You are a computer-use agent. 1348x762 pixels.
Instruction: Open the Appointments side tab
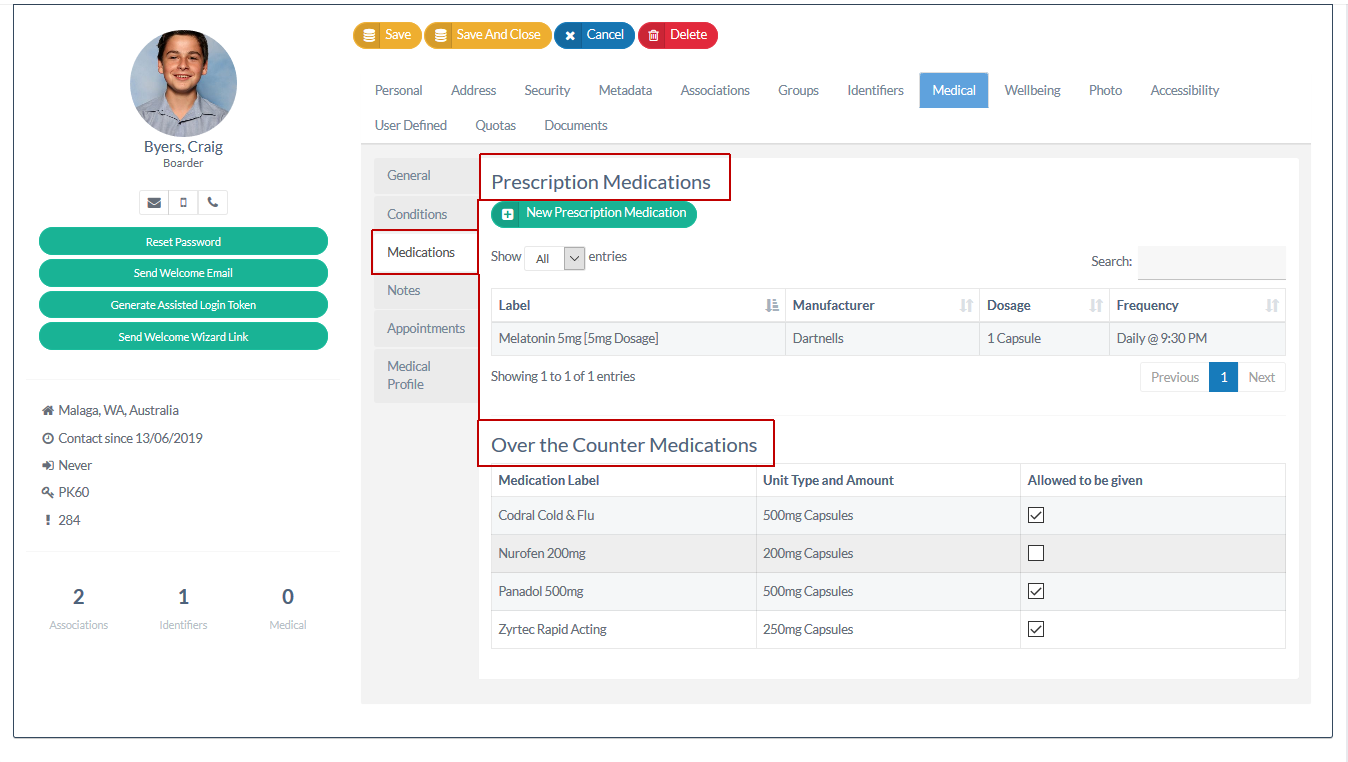[x=426, y=328]
